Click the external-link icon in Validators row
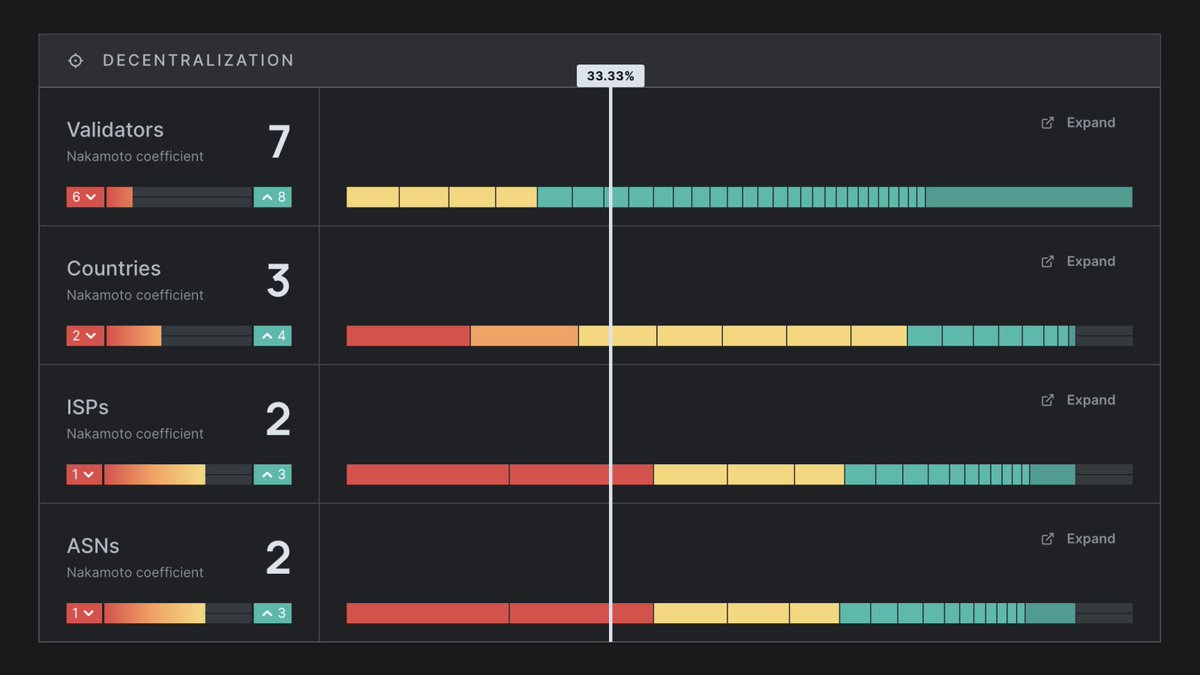1200x675 pixels. [1048, 123]
